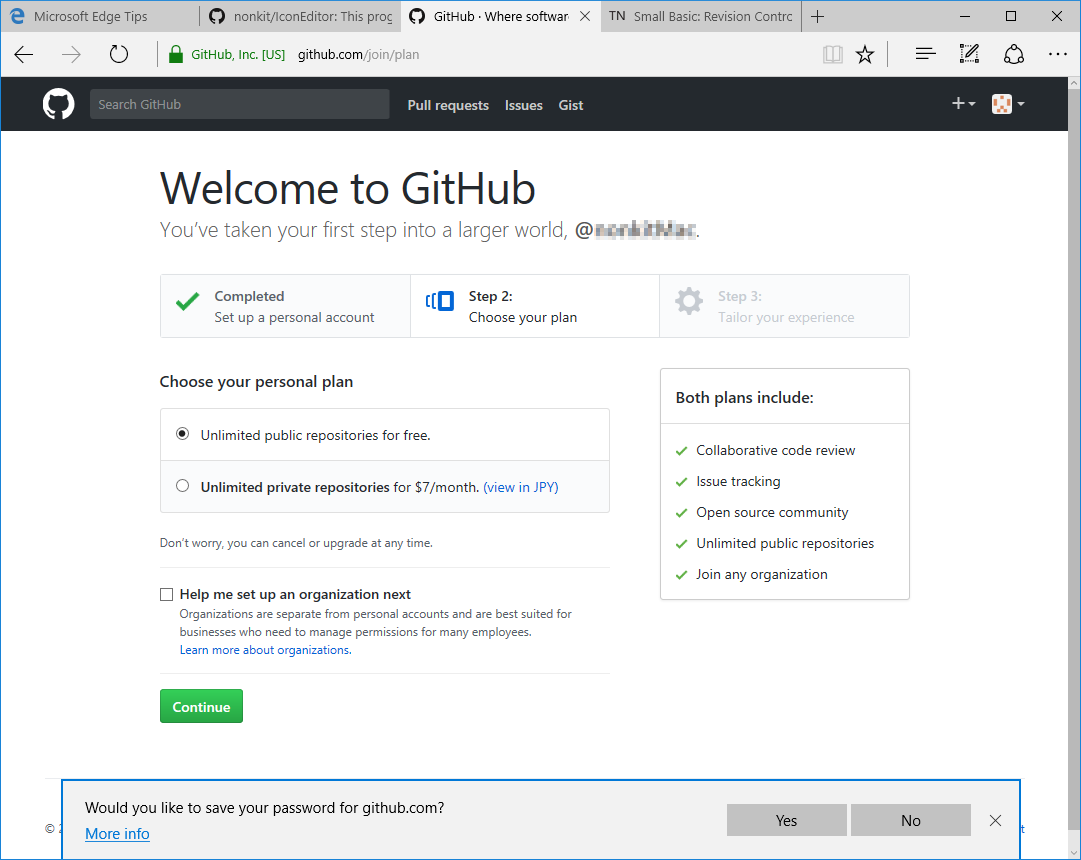Expand the plus create-new dropdown
The width and height of the screenshot is (1081, 860).
tap(963, 103)
